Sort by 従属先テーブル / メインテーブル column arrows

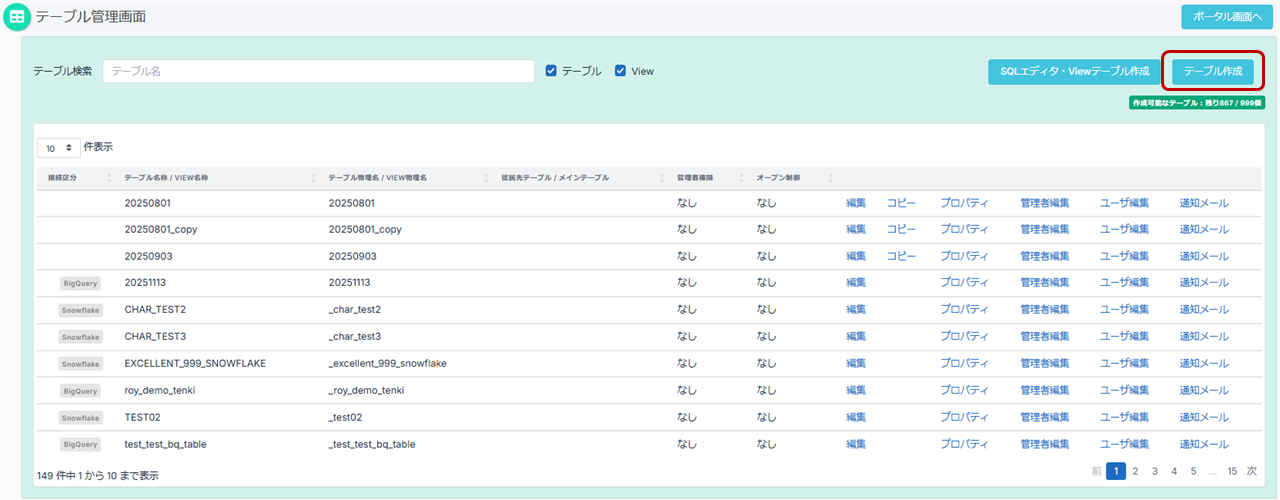tap(662, 178)
